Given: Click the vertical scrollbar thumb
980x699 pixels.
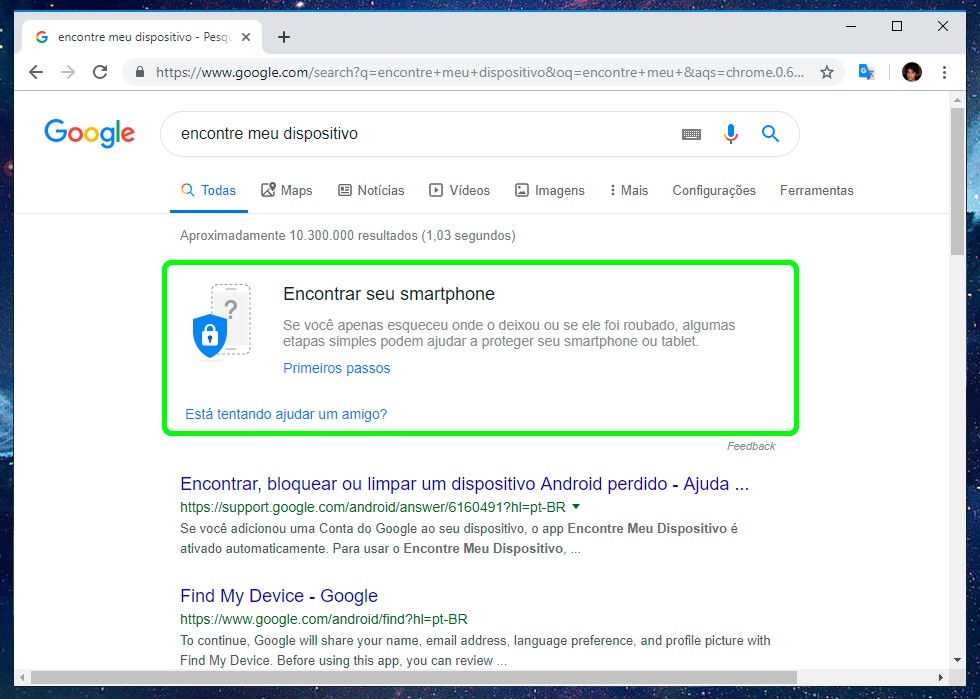Looking at the screenshot, I should (958, 181).
